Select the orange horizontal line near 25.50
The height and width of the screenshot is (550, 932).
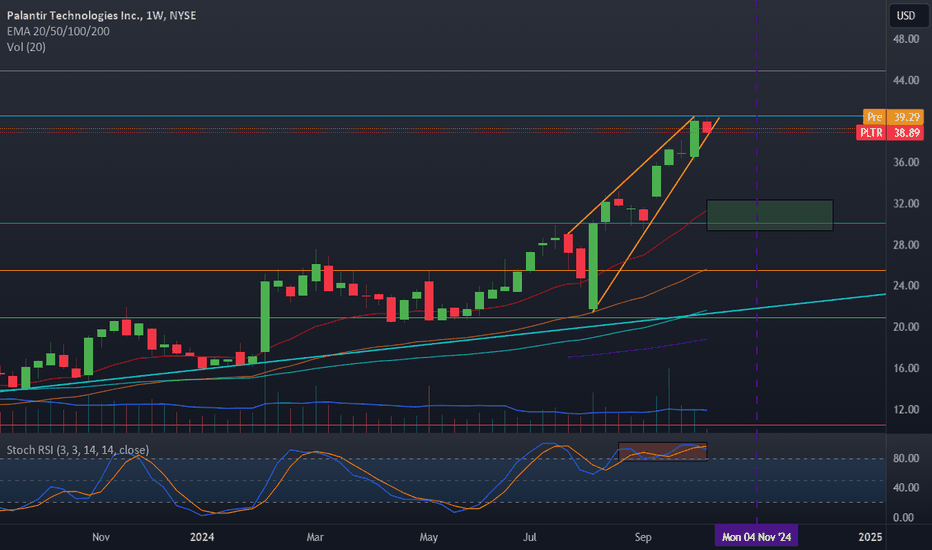point(443,271)
